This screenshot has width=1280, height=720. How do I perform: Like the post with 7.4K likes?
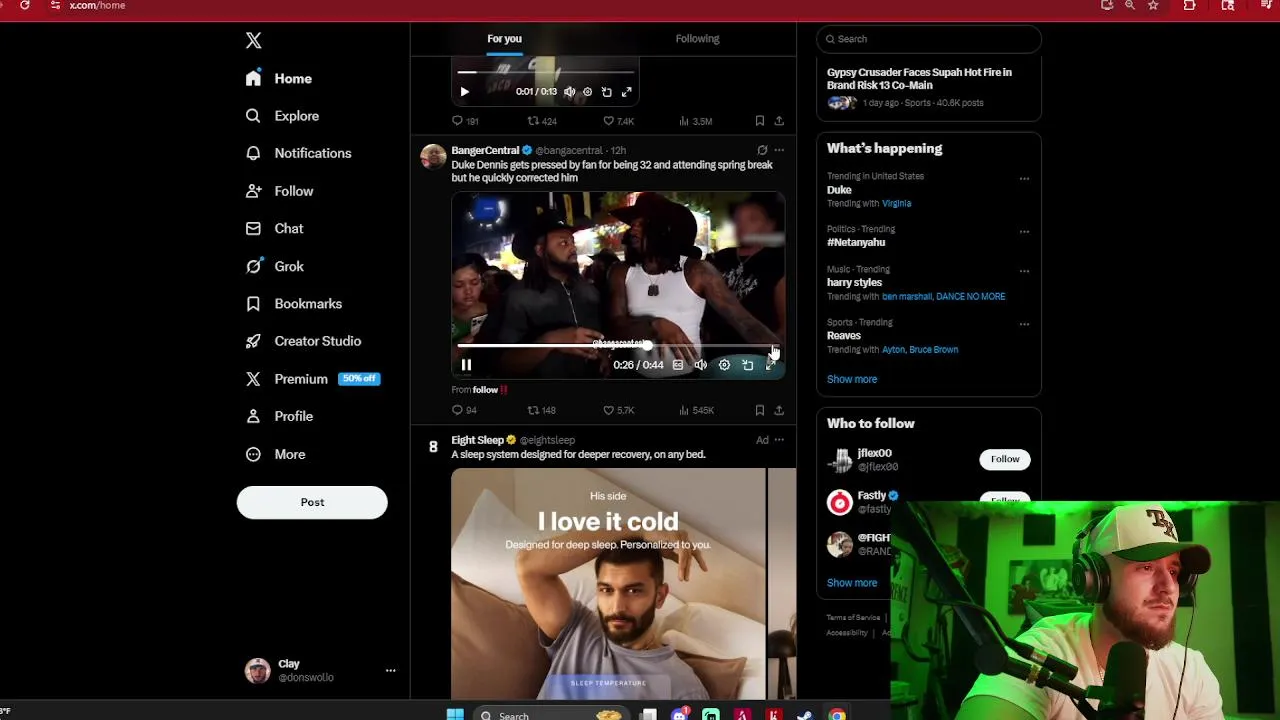click(x=618, y=121)
